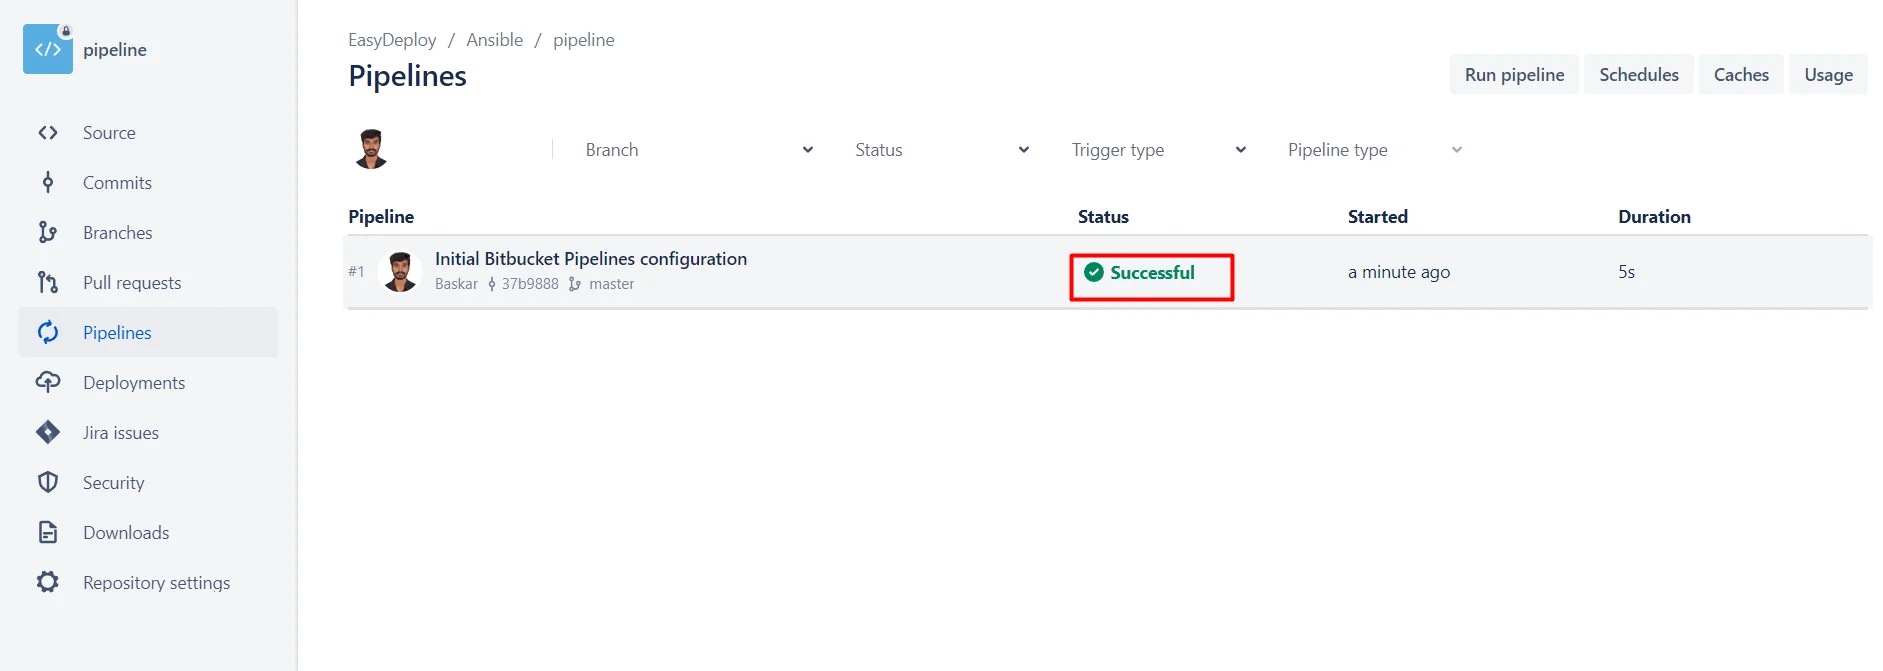Click the Downloads file icon

click(x=48, y=533)
